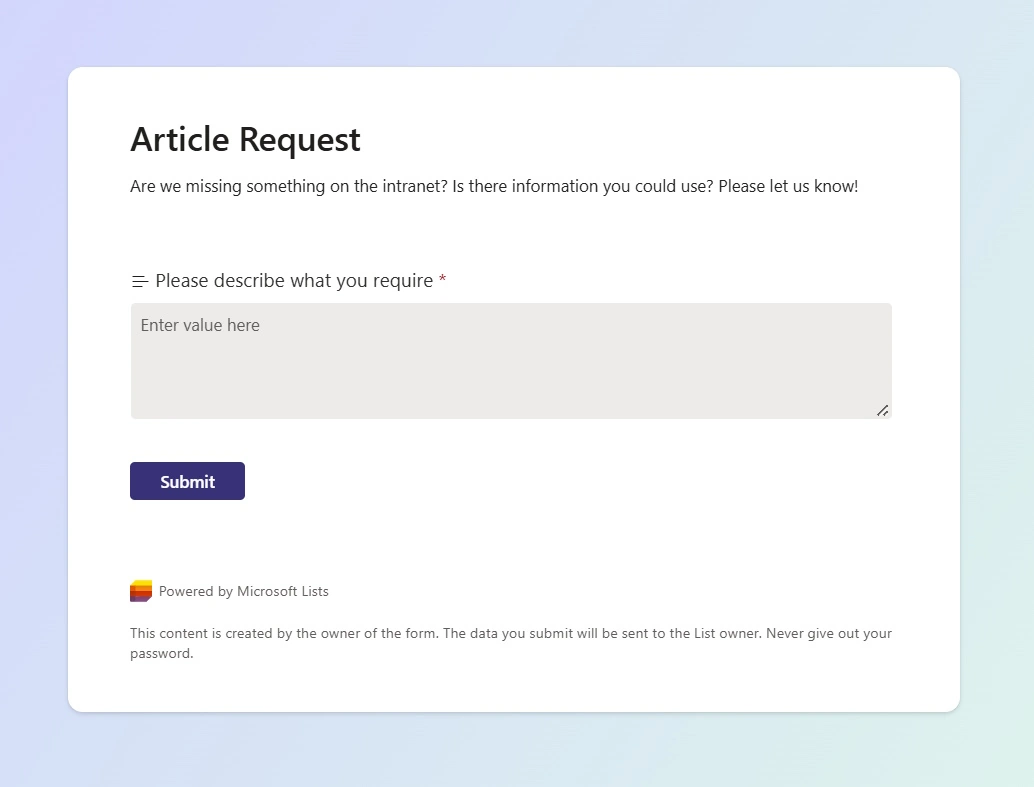Click the multi-line text icon beside question
1034x787 pixels.
140,281
